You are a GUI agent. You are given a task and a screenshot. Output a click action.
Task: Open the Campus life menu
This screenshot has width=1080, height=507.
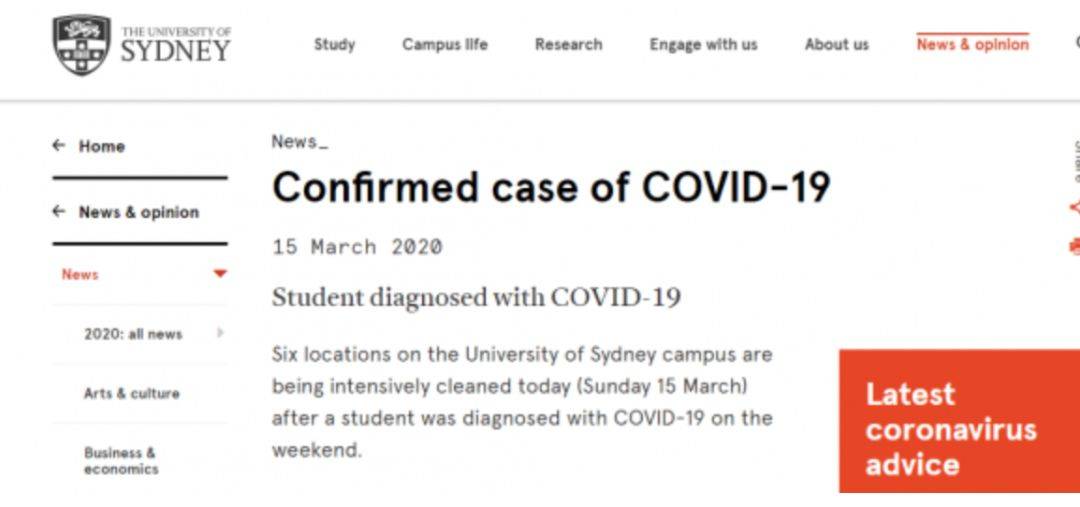coord(445,45)
